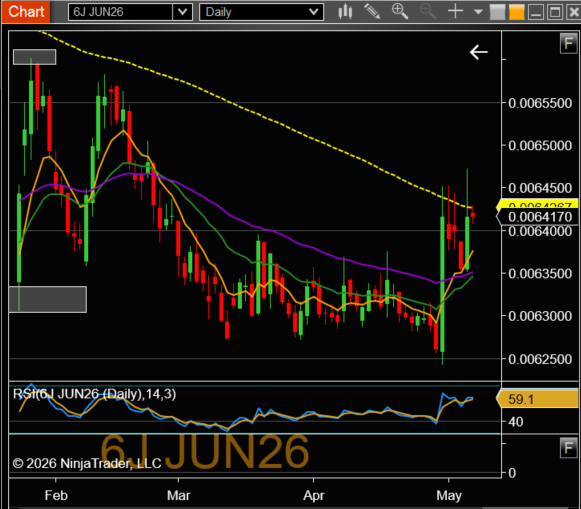The width and height of the screenshot is (581, 509).
Task: Select the crosshair cursor tool
Action: [x=455, y=11]
